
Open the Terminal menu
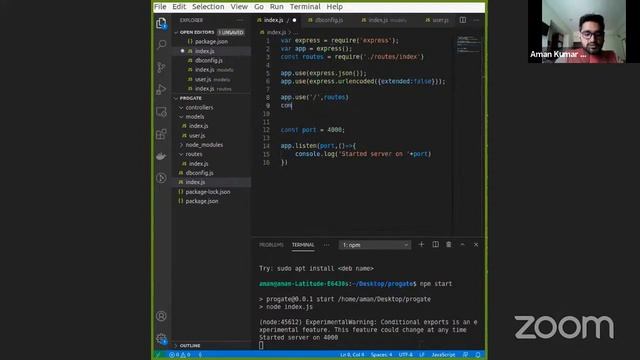point(305,7)
